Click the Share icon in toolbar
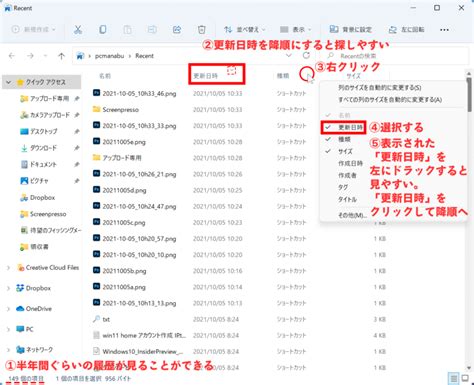 tap(177, 30)
